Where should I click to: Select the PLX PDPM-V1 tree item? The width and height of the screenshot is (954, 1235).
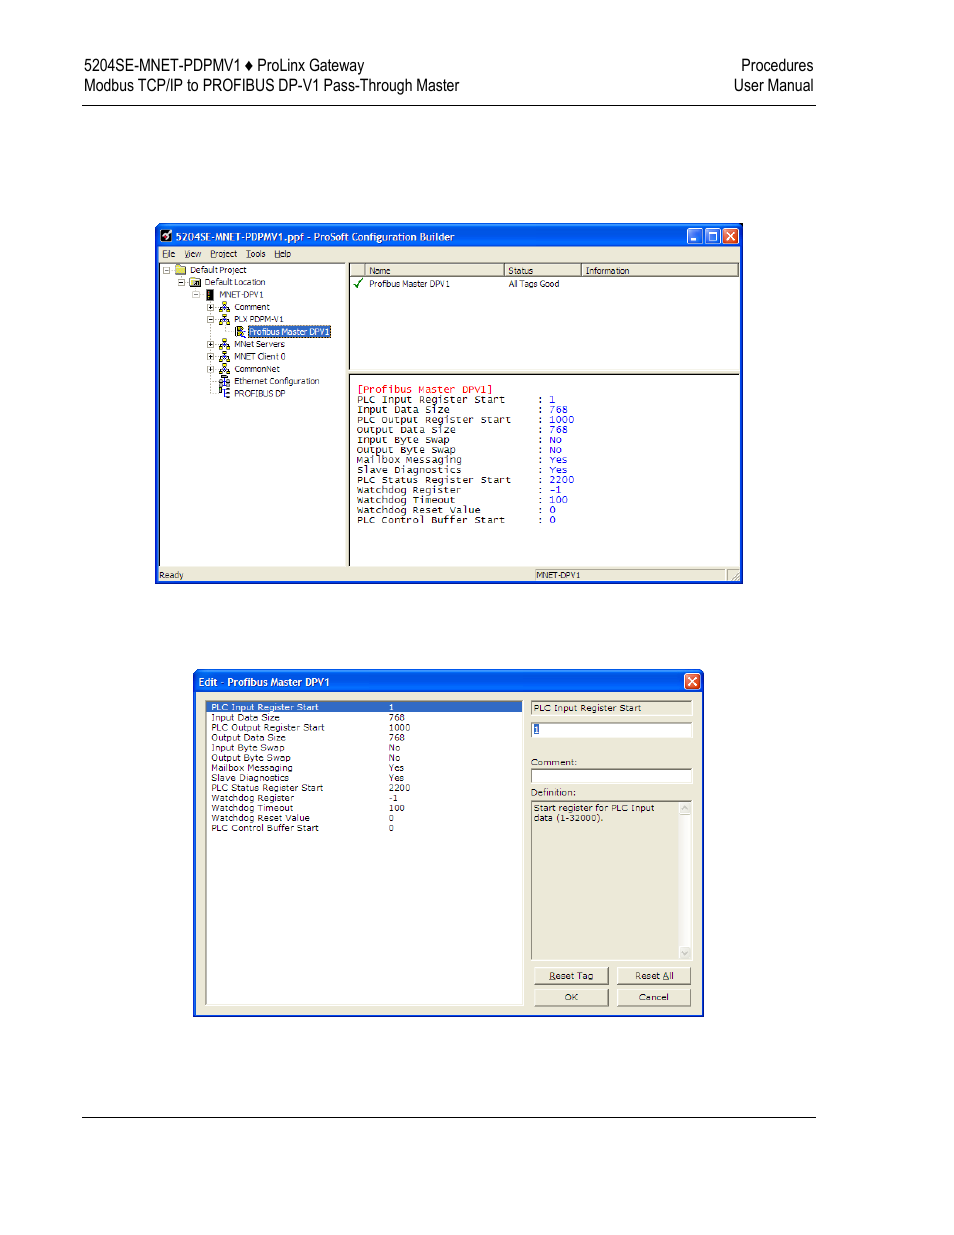tap(259, 320)
